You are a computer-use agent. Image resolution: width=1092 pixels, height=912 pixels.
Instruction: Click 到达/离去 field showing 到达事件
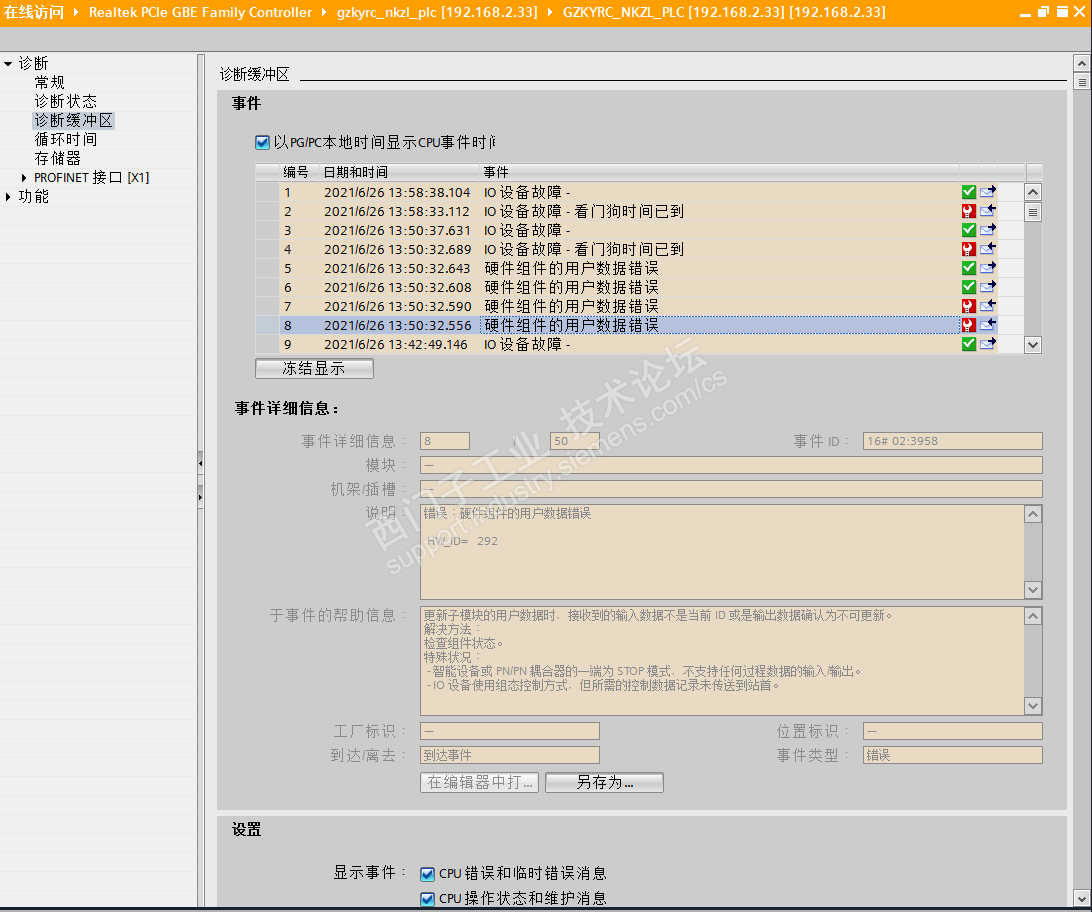click(510, 755)
